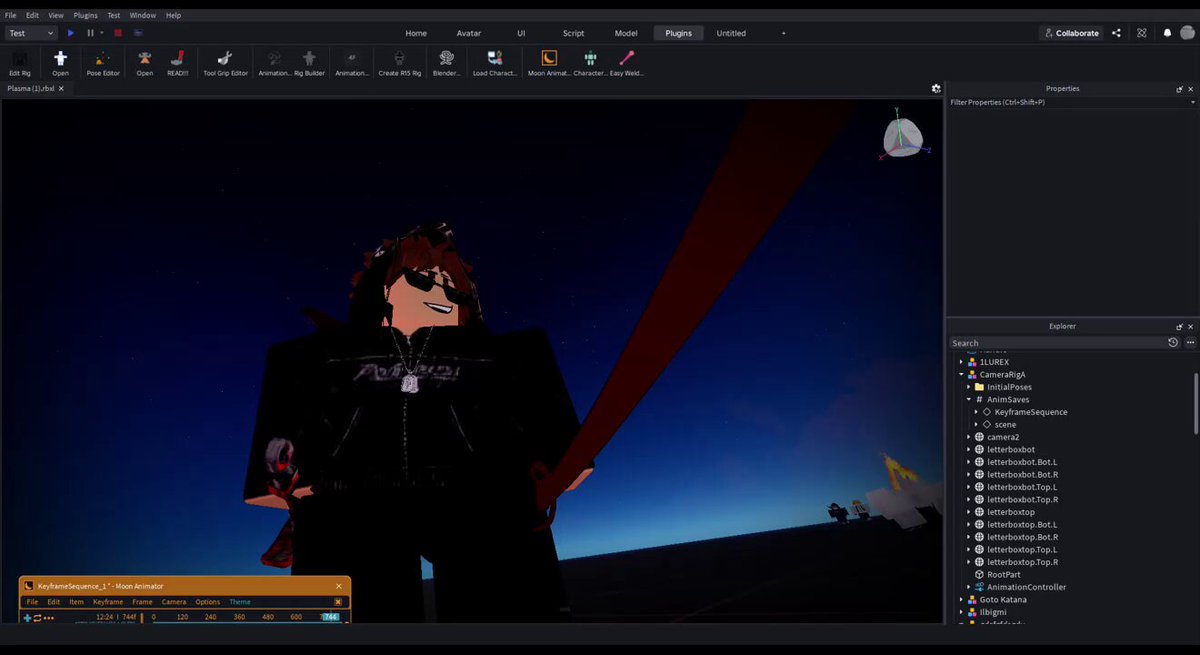
Task: Open the Keyframe menu in Moon Animator
Action: click(x=108, y=602)
